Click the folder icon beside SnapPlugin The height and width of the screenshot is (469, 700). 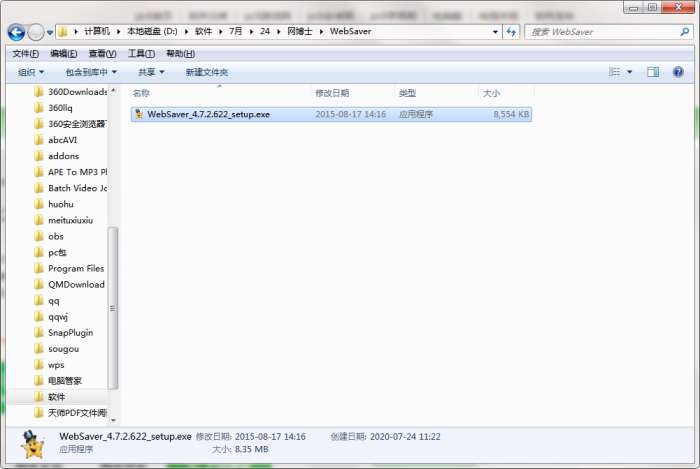[x=39, y=333]
